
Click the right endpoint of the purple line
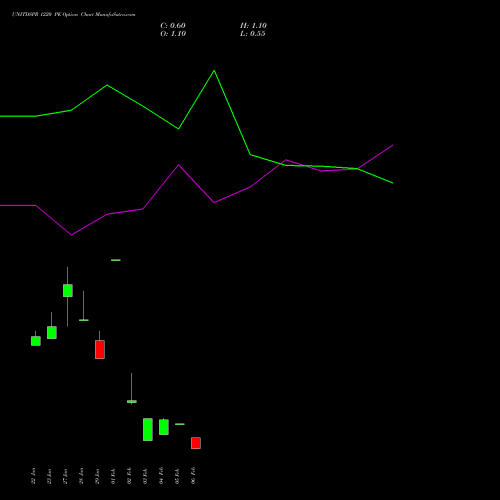393,145
